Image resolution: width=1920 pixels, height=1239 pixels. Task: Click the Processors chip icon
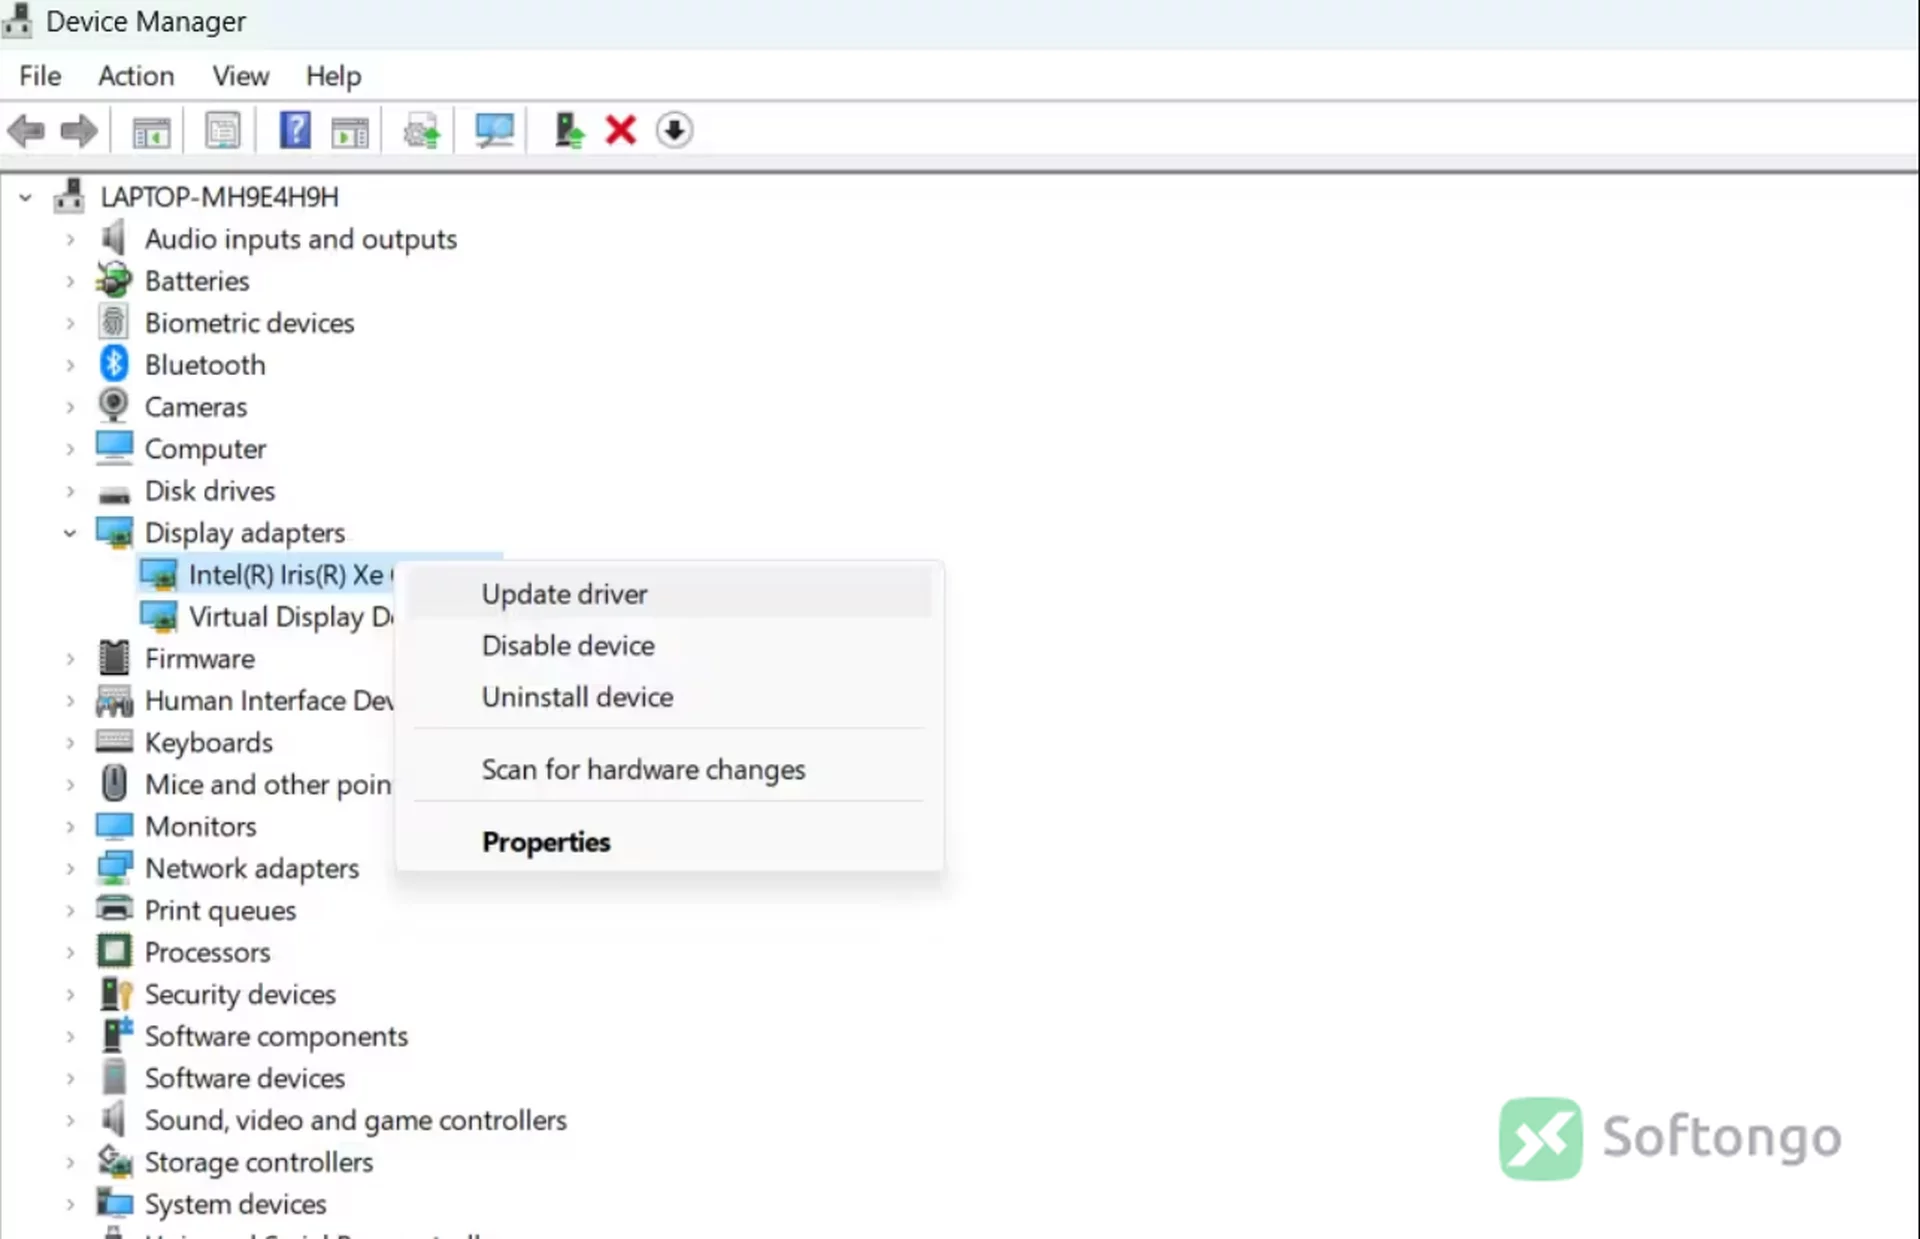[114, 951]
